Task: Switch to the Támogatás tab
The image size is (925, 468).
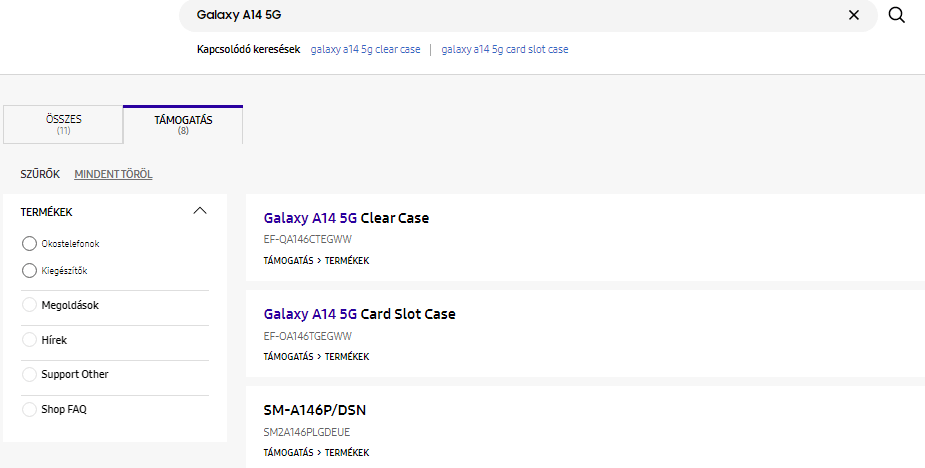Action: point(183,124)
